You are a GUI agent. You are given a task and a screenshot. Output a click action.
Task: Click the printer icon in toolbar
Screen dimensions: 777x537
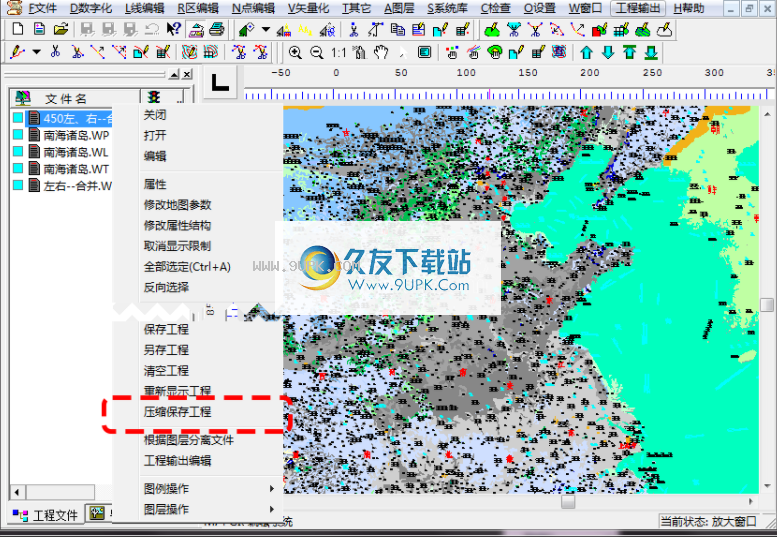(x=217, y=29)
